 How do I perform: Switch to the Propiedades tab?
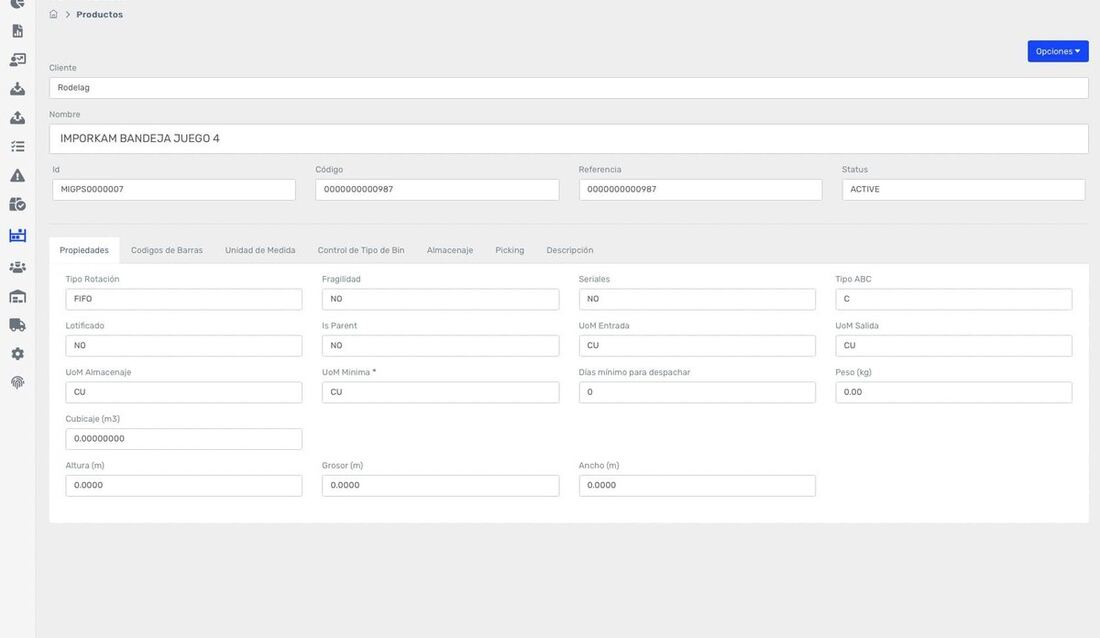[84, 251]
